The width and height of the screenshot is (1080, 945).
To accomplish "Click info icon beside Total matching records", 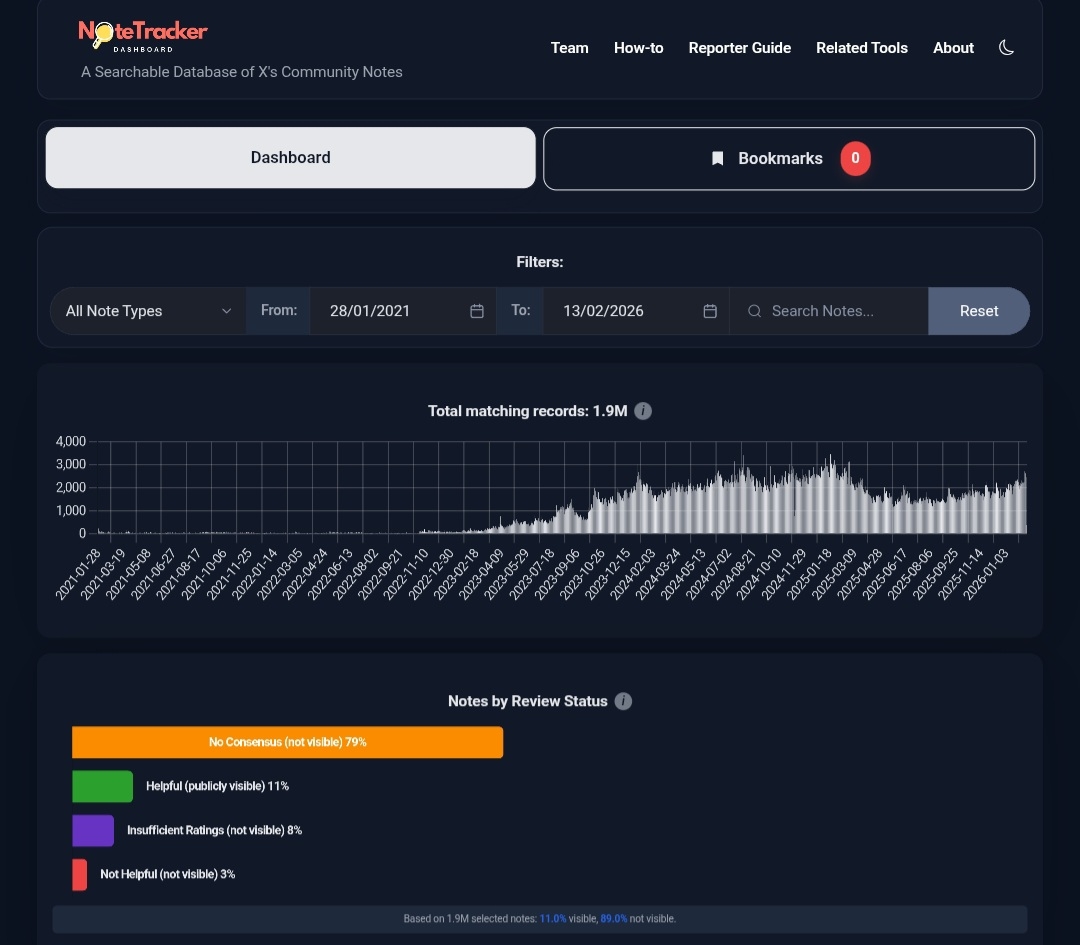I will click(643, 411).
